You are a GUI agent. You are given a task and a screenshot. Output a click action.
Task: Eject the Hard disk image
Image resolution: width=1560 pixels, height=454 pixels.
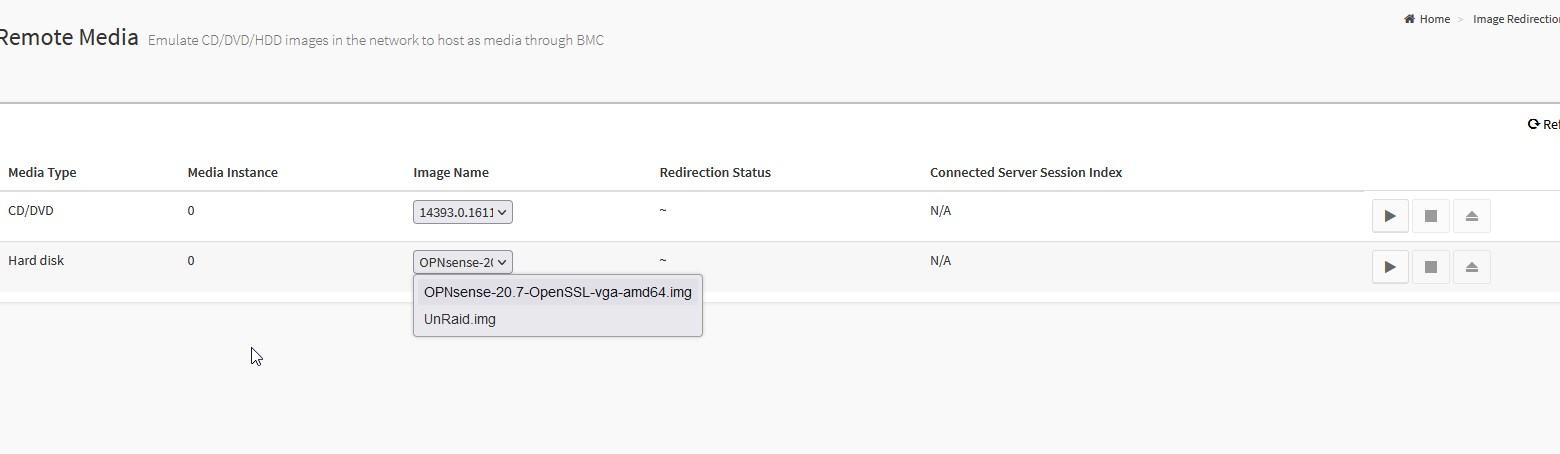(x=1471, y=267)
